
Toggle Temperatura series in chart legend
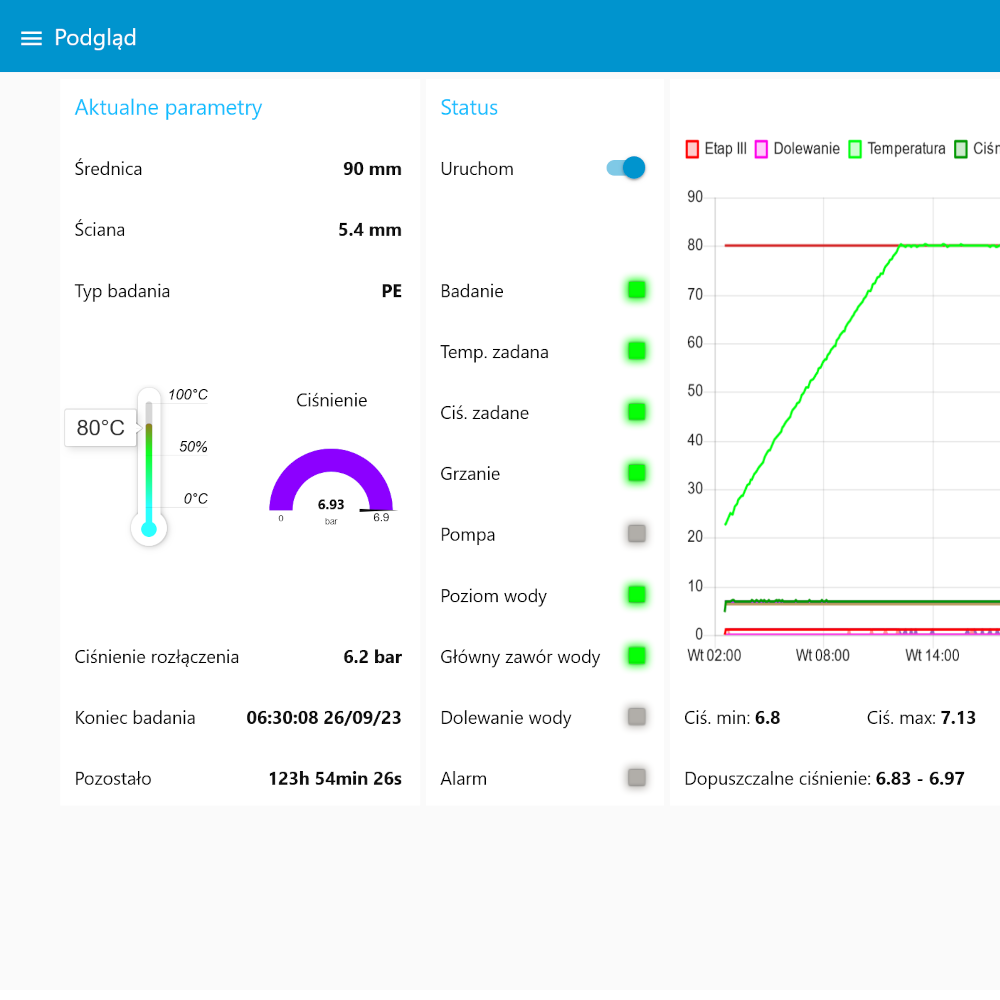click(x=897, y=149)
